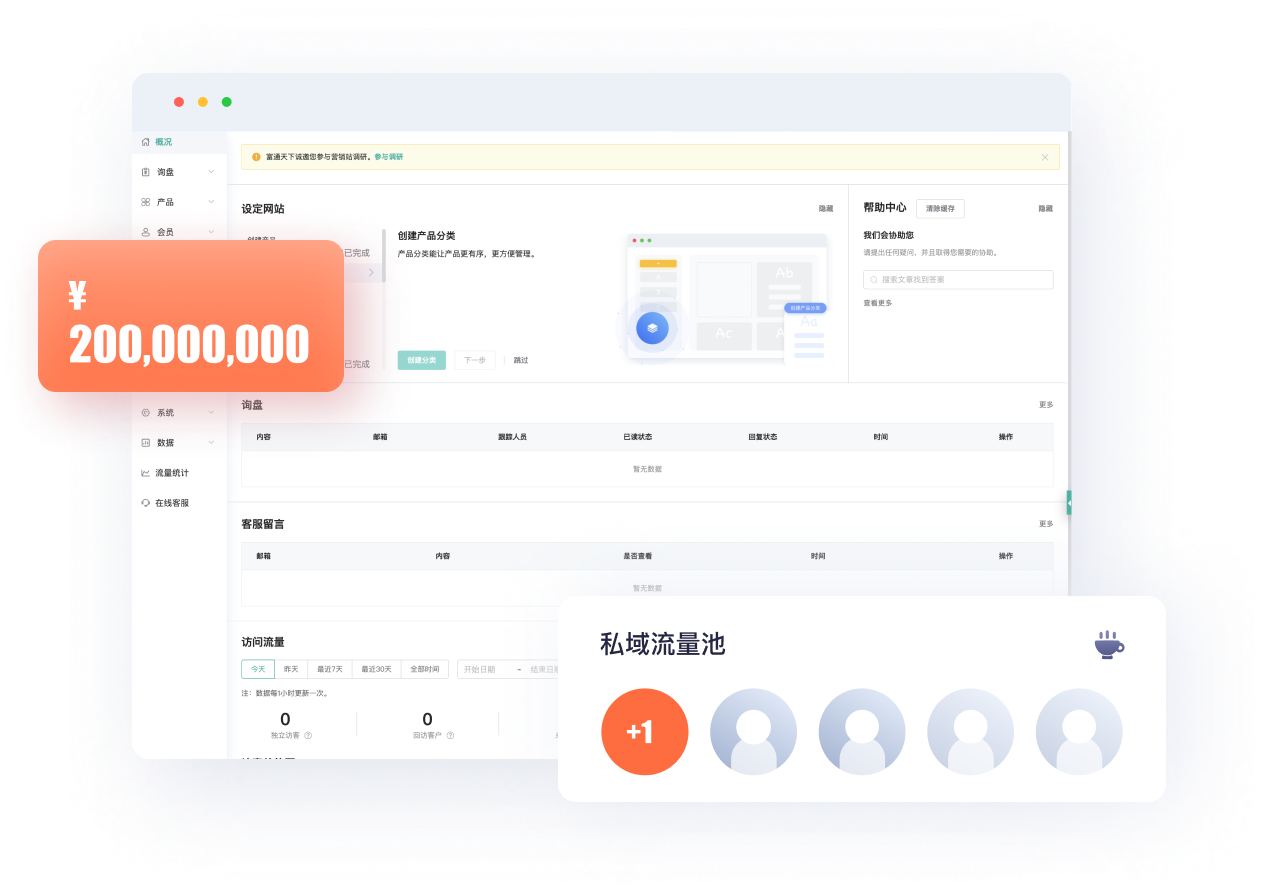The image size is (1274, 893).
Task: Expand the 询盘 sidebar menu chevron
Action: click(x=211, y=172)
